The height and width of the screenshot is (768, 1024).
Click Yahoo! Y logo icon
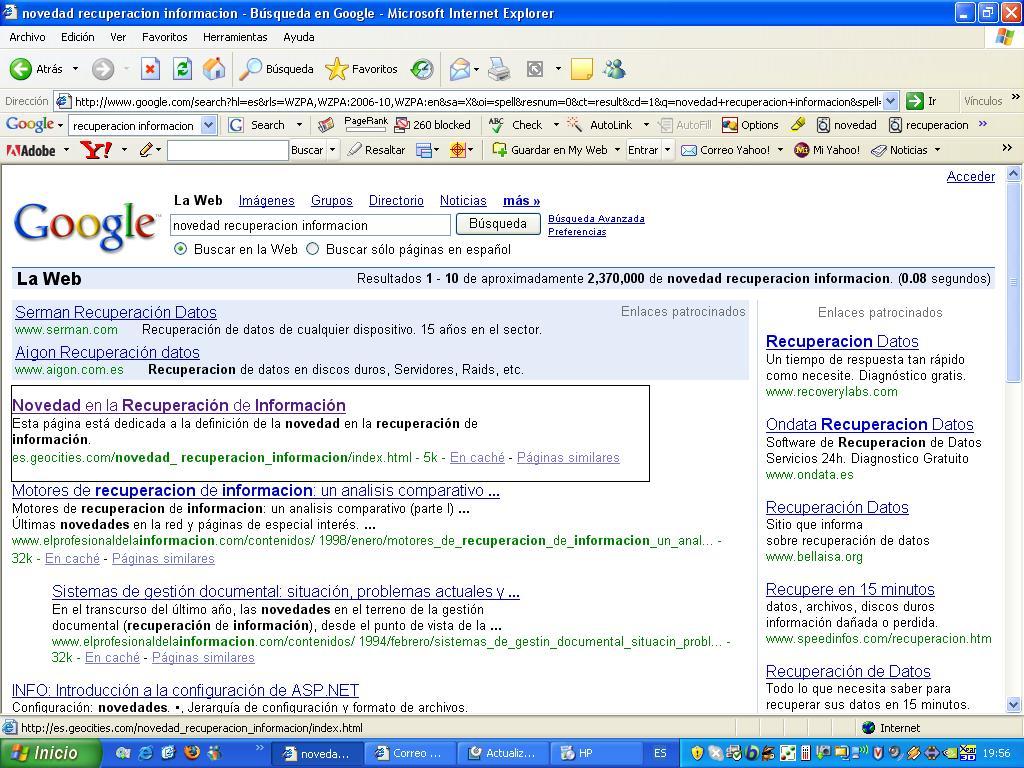click(96, 150)
